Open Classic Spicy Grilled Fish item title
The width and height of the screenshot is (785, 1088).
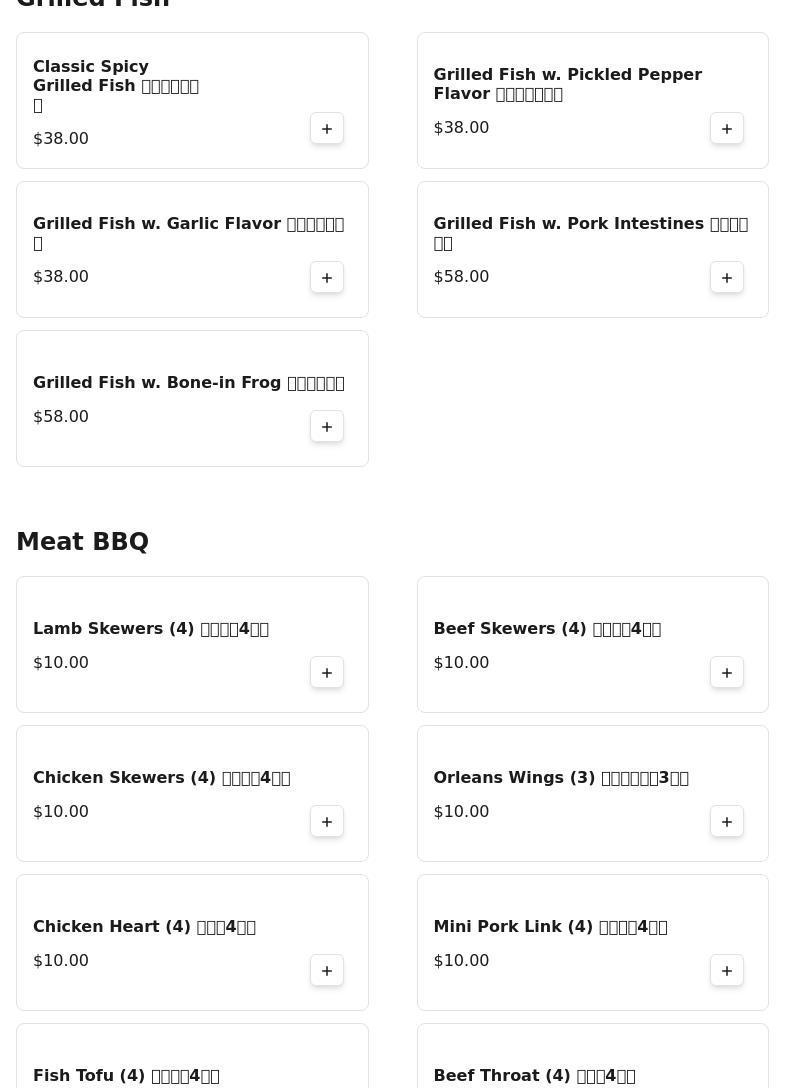click(115, 85)
